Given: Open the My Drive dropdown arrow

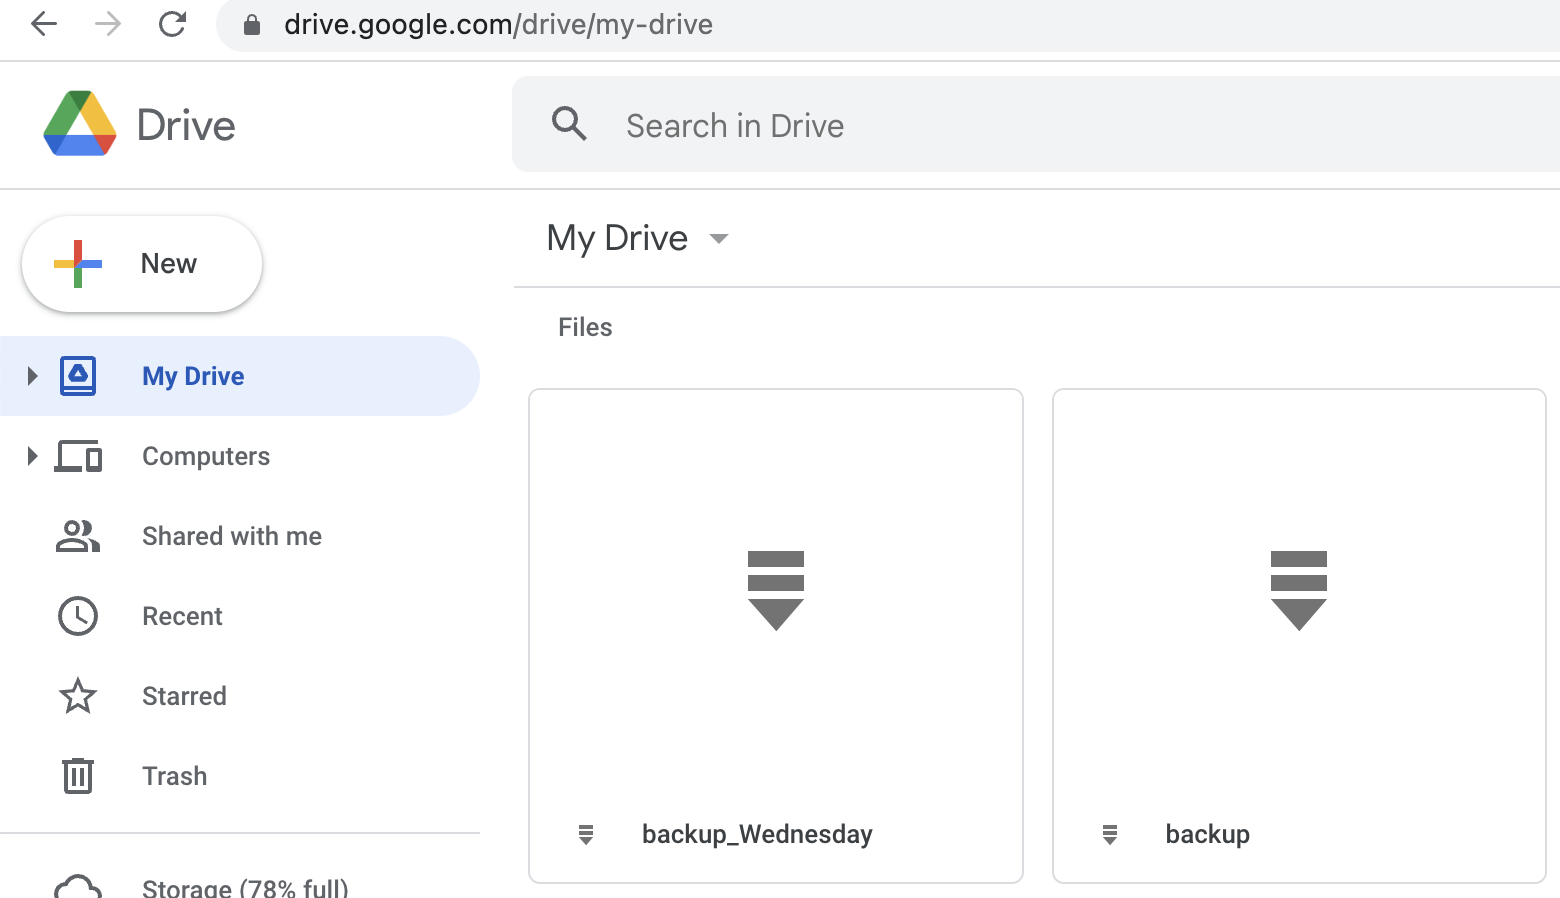Looking at the screenshot, I should pos(719,239).
